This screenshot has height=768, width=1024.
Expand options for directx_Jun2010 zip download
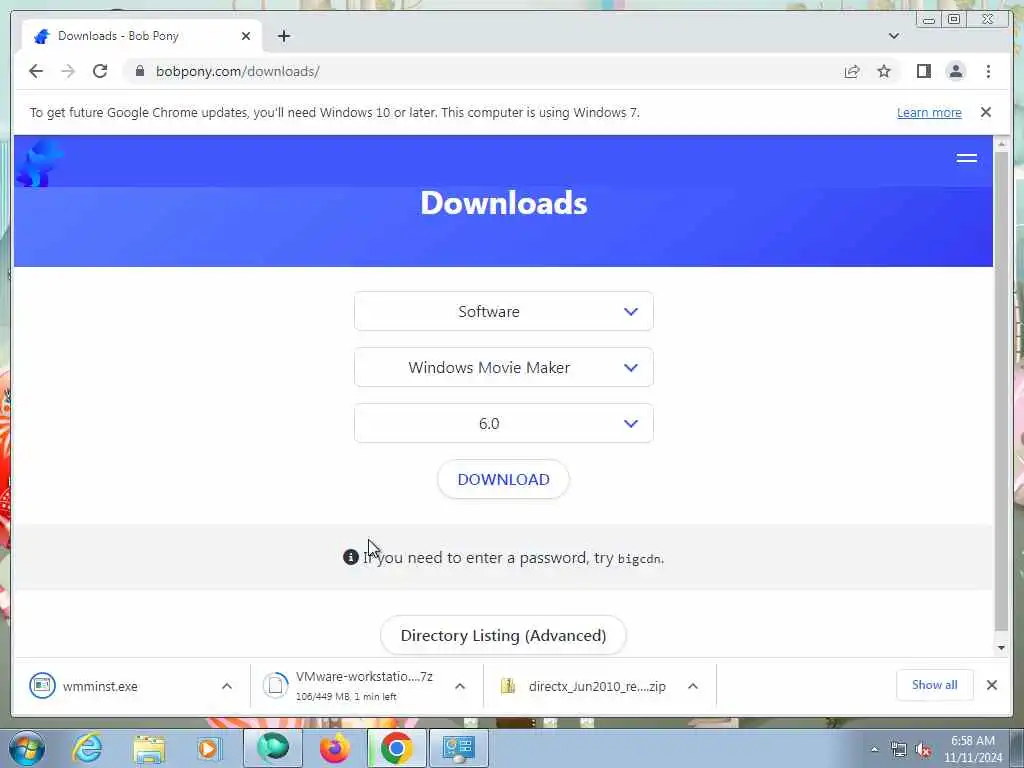click(693, 686)
